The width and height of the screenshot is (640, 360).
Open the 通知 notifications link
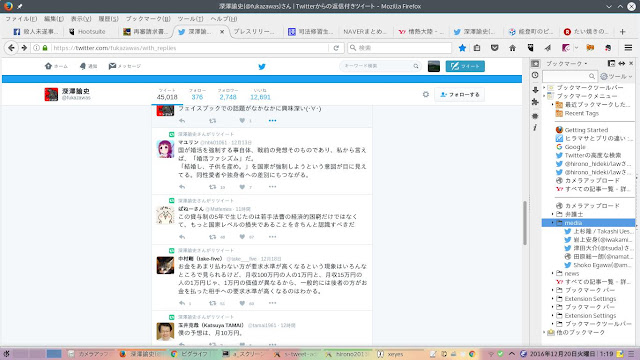[89, 66]
